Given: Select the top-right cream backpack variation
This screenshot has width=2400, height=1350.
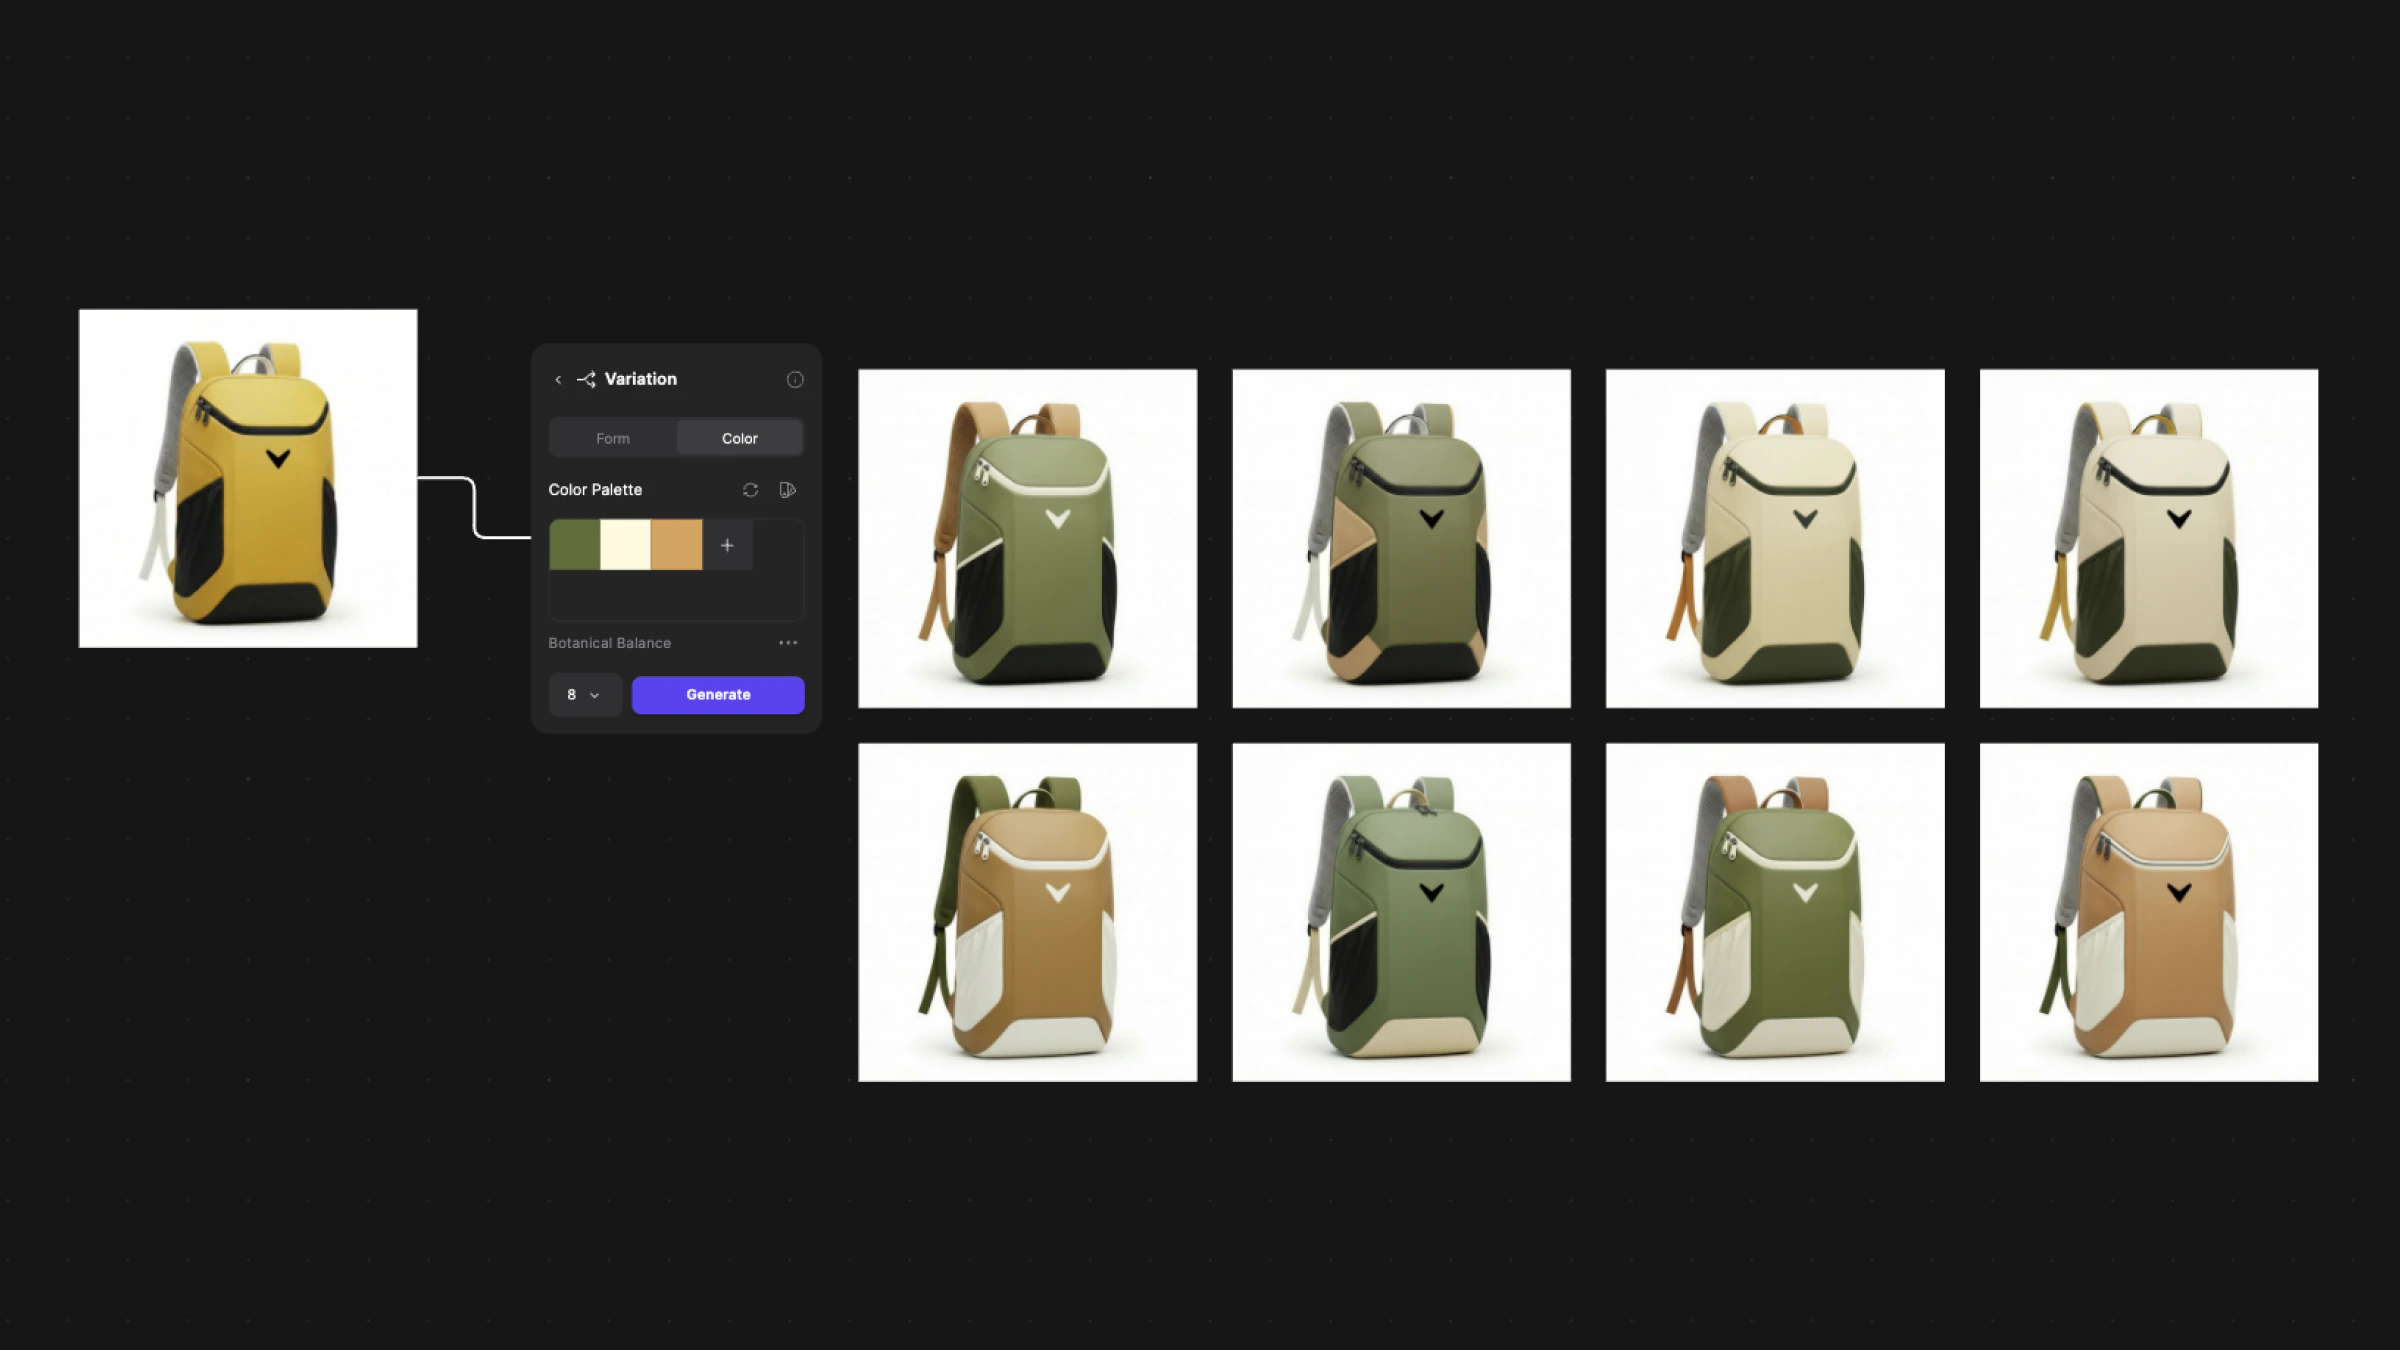Looking at the screenshot, I should [2148, 539].
